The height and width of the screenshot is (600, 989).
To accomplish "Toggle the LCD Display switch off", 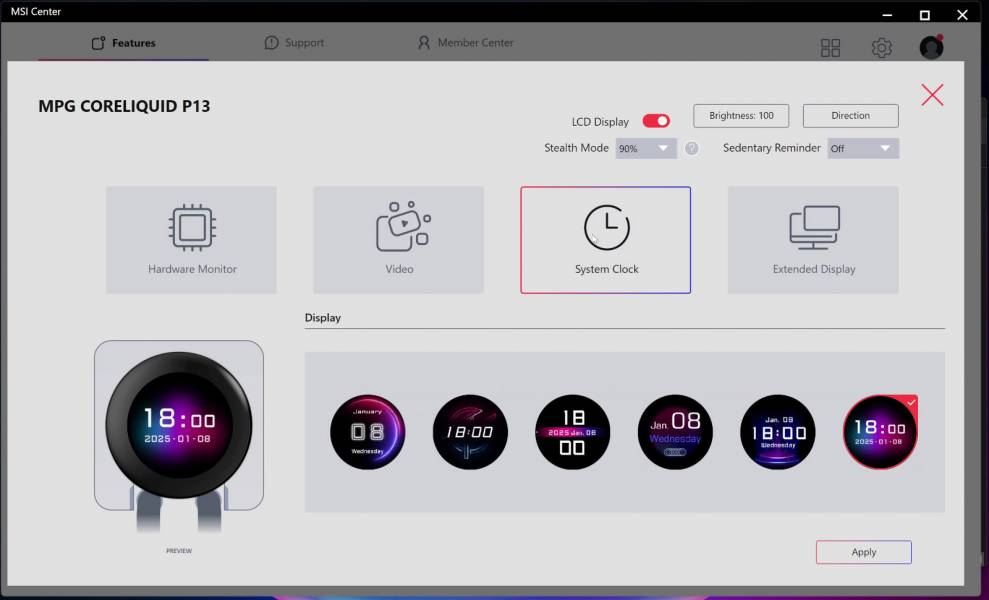I will pos(656,121).
